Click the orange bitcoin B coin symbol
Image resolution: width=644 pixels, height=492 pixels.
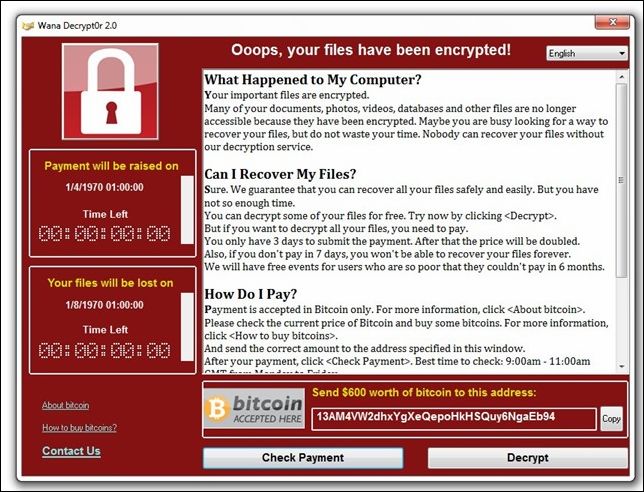(217, 409)
